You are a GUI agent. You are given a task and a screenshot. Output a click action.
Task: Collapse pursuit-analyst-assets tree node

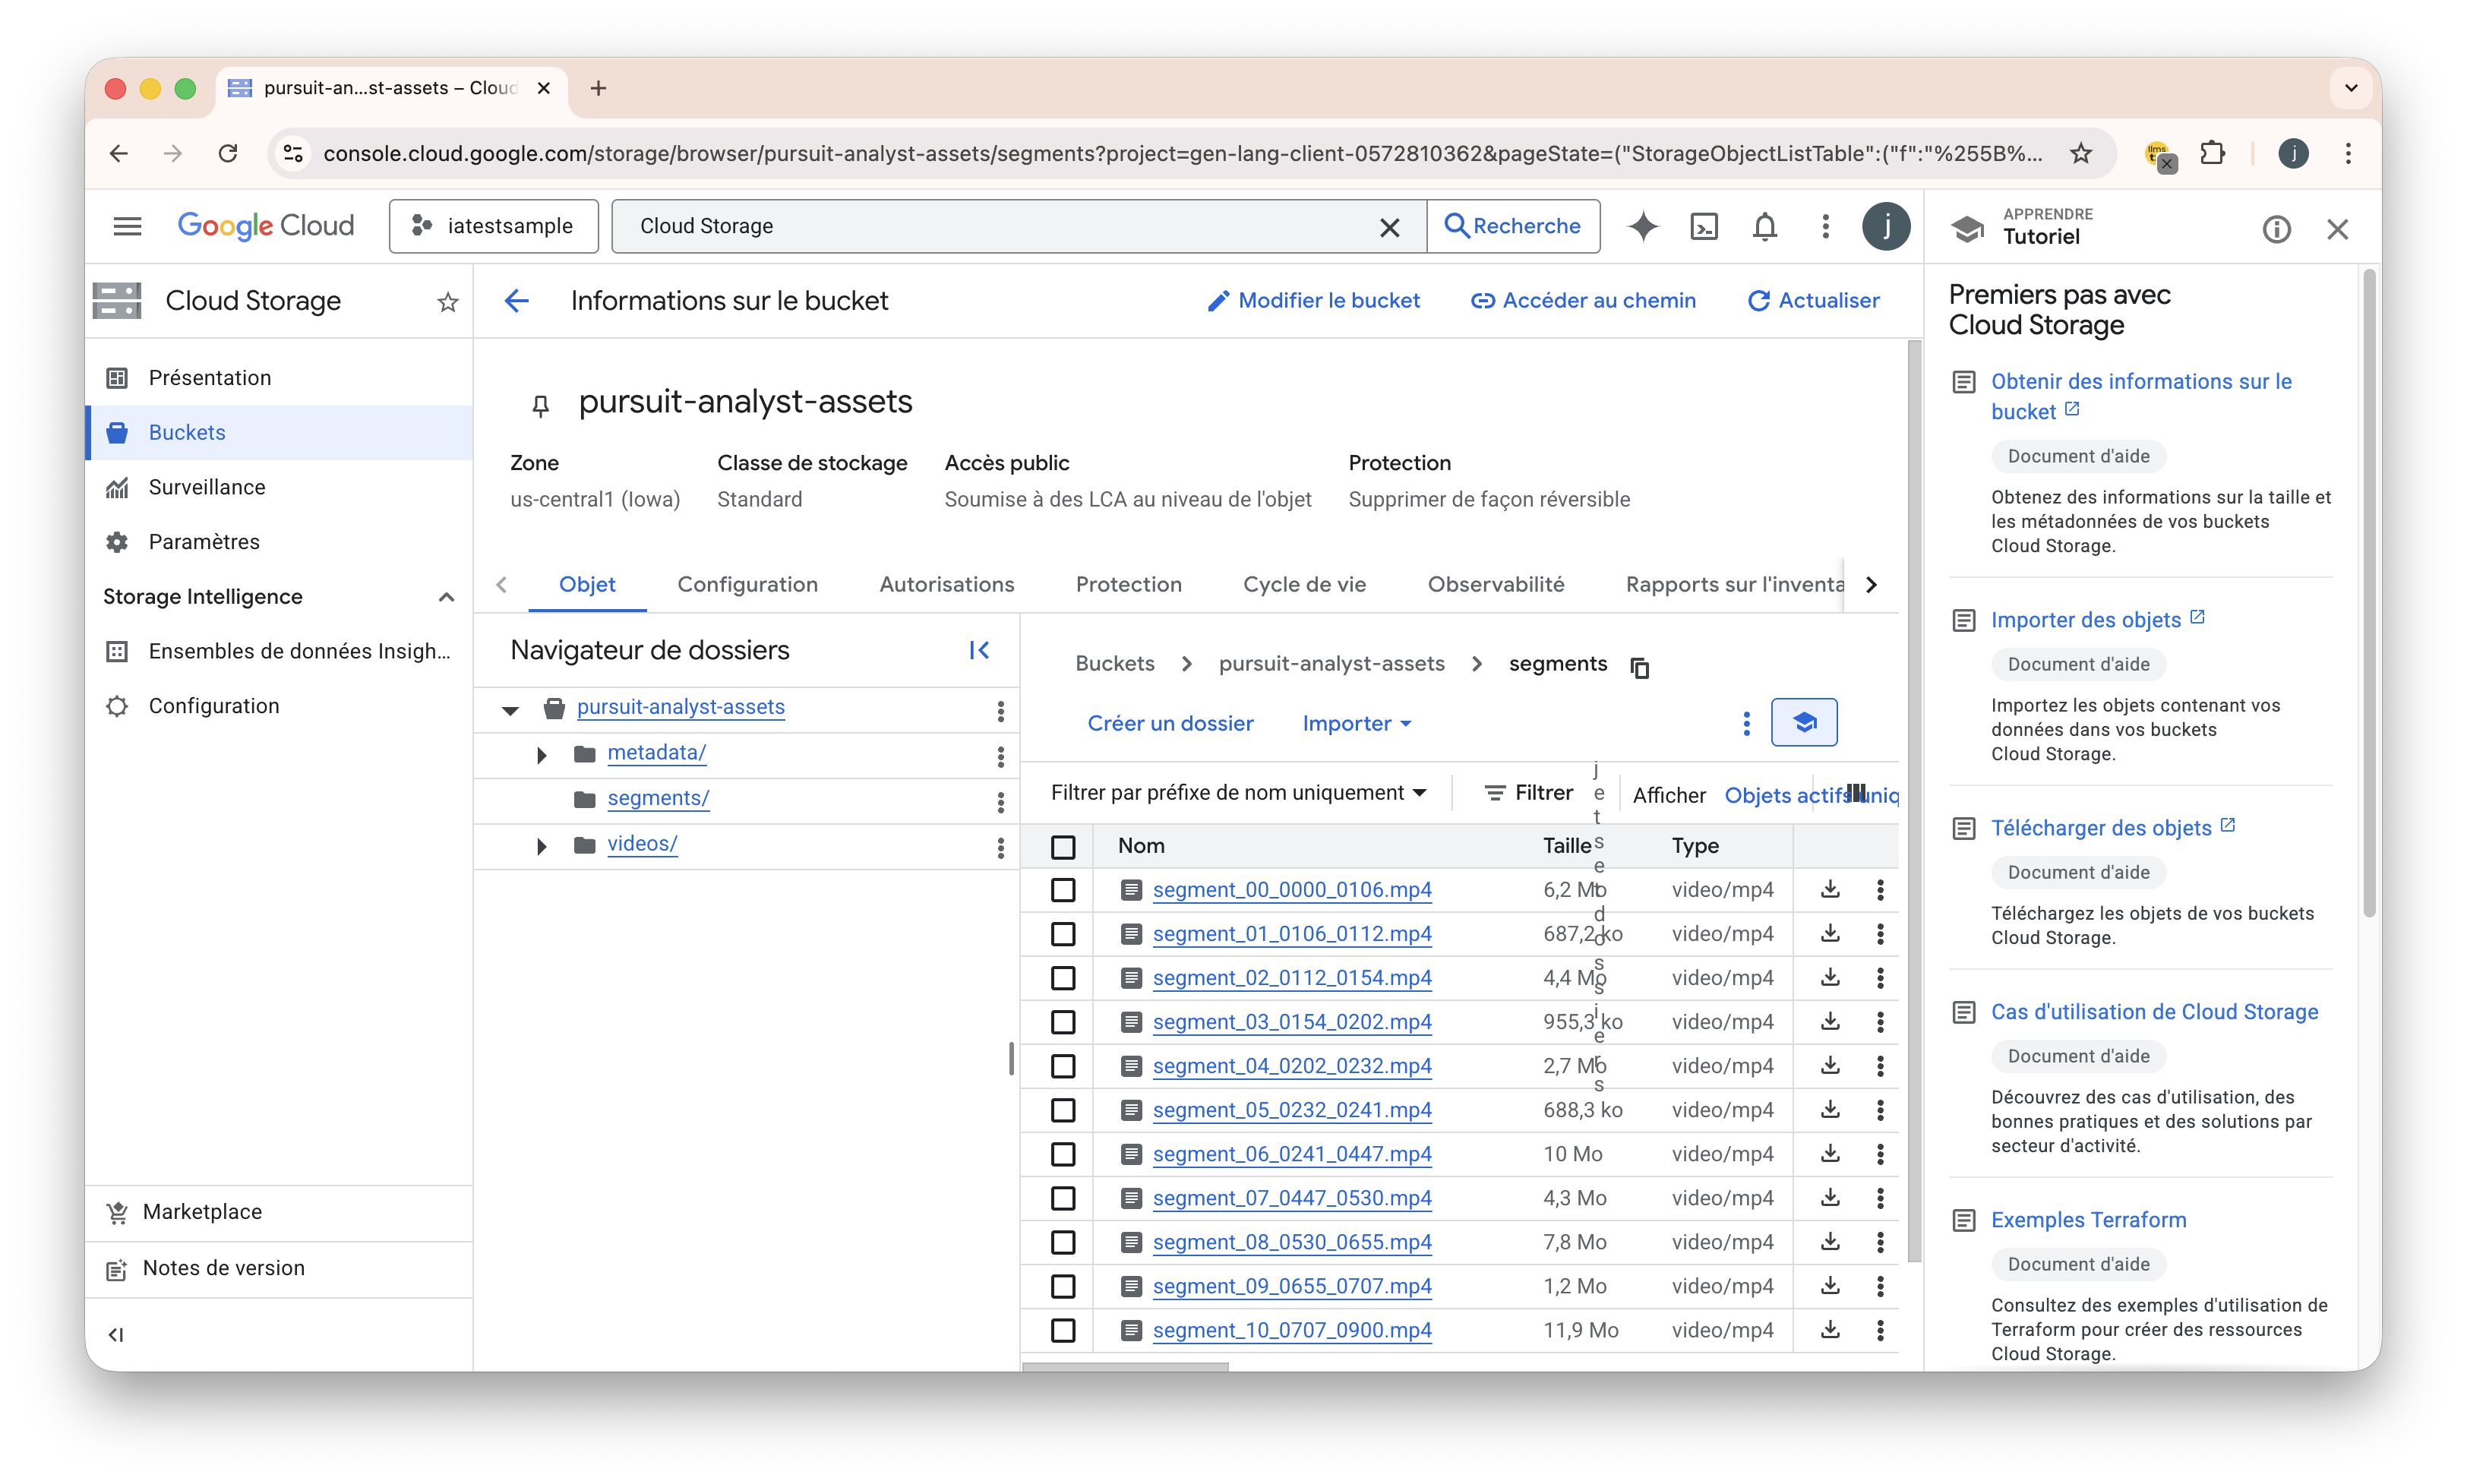pos(510,710)
